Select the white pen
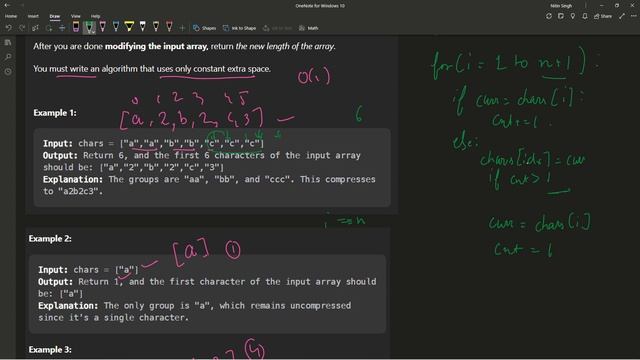This screenshot has height=360, width=640. coord(143,27)
